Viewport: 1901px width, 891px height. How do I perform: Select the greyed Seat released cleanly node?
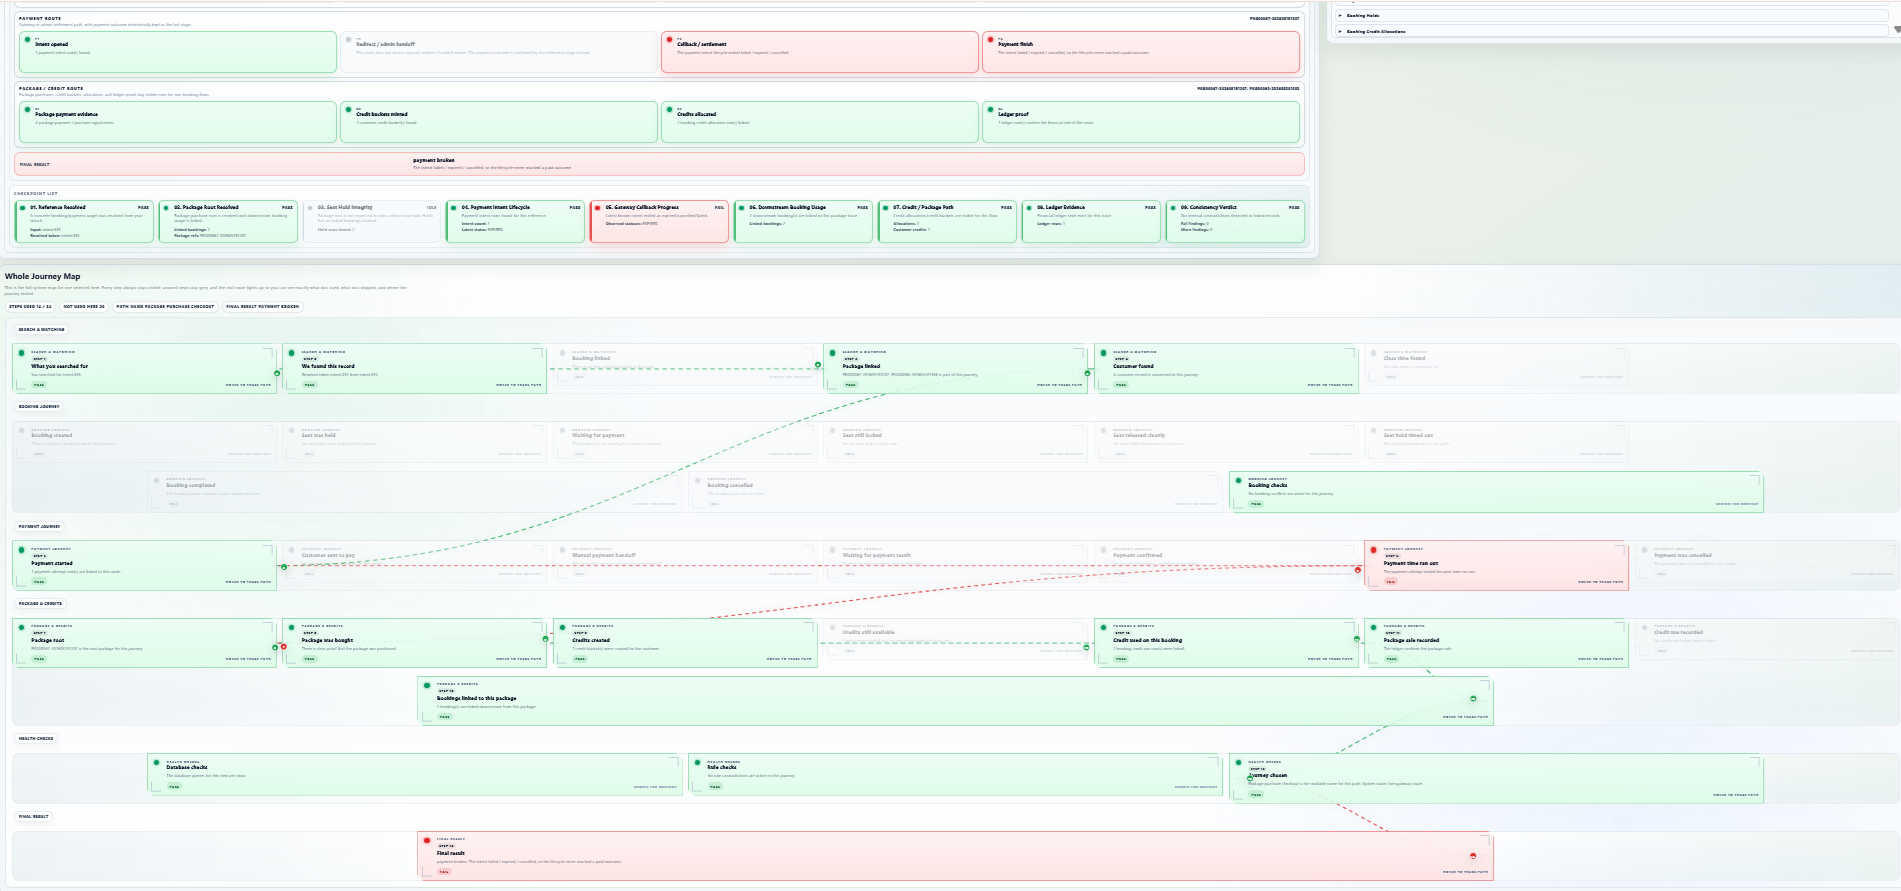[x=1226, y=440]
